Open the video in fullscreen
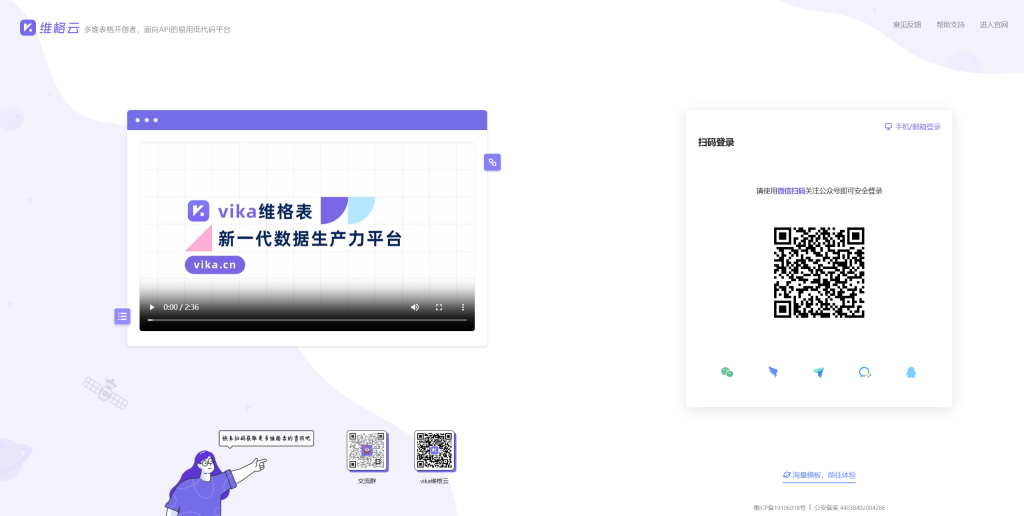This screenshot has width=1024, height=516. coord(439,307)
